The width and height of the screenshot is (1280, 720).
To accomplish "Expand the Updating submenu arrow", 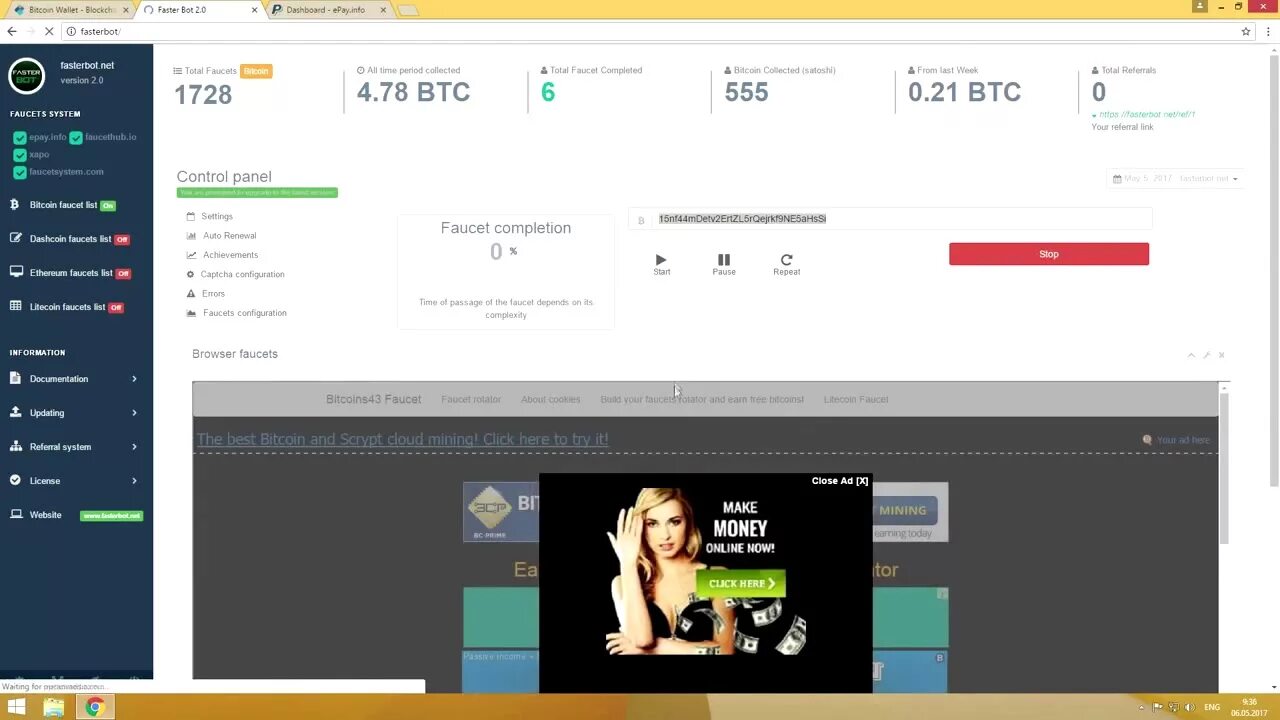I will tap(134, 413).
